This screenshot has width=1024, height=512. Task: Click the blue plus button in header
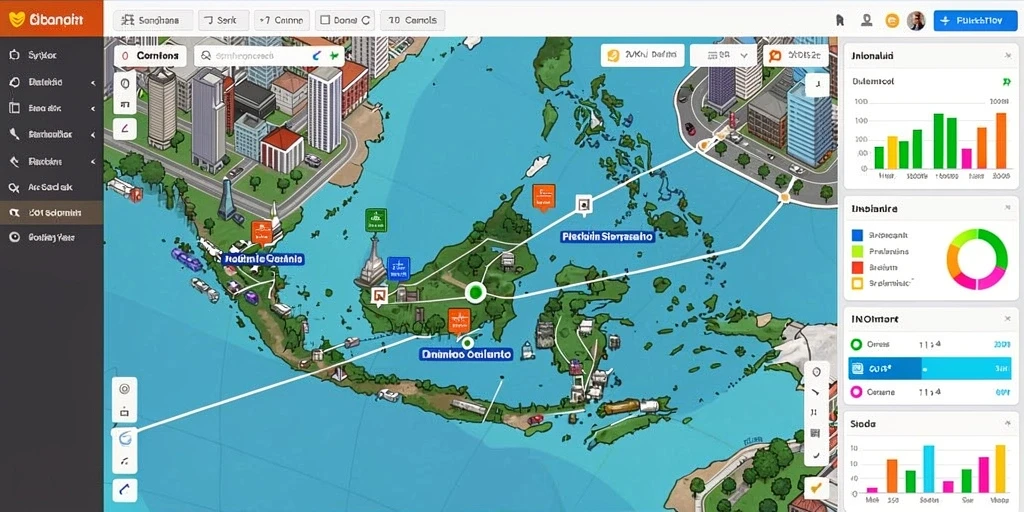tap(976, 21)
